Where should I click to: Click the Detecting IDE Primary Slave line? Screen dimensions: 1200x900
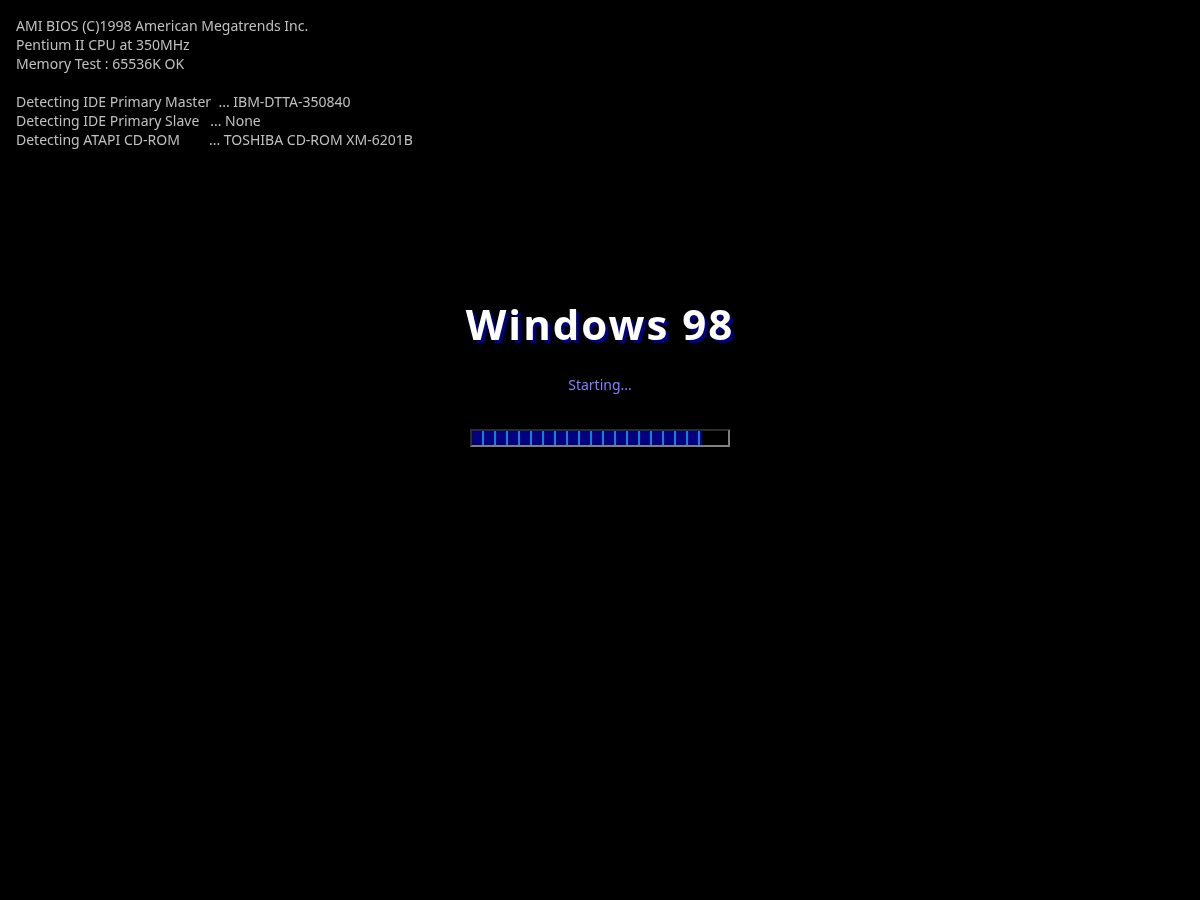[138, 121]
